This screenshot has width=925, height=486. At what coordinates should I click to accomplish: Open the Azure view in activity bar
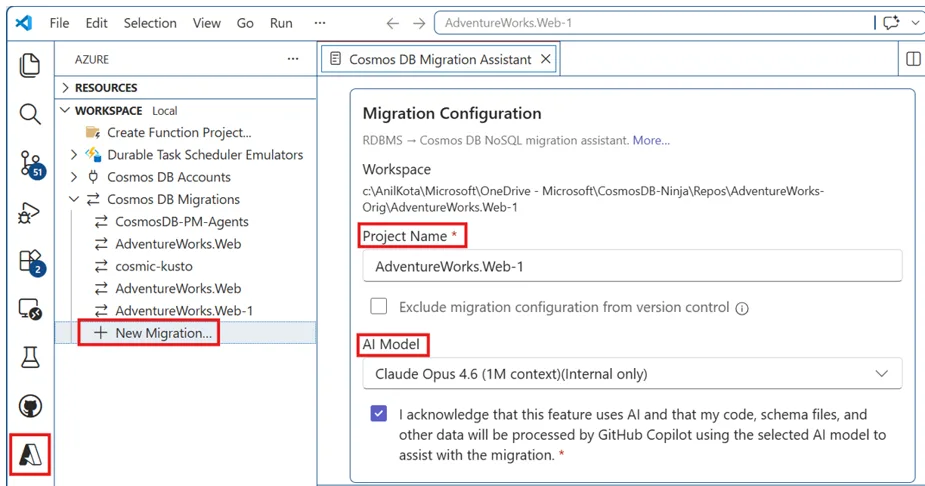point(30,455)
